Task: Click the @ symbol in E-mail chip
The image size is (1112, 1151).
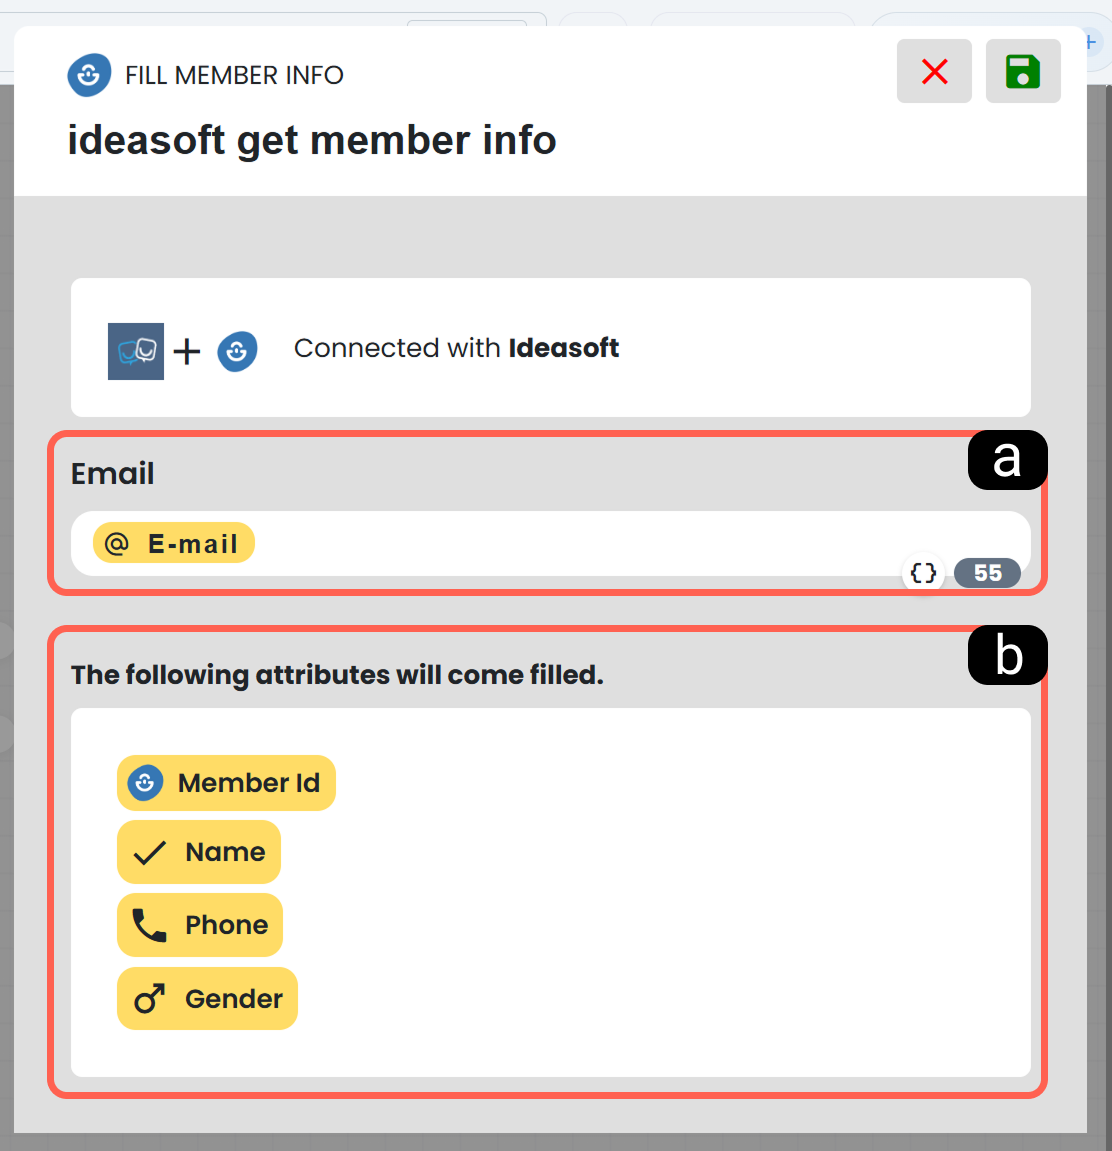Action: tap(117, 543)
